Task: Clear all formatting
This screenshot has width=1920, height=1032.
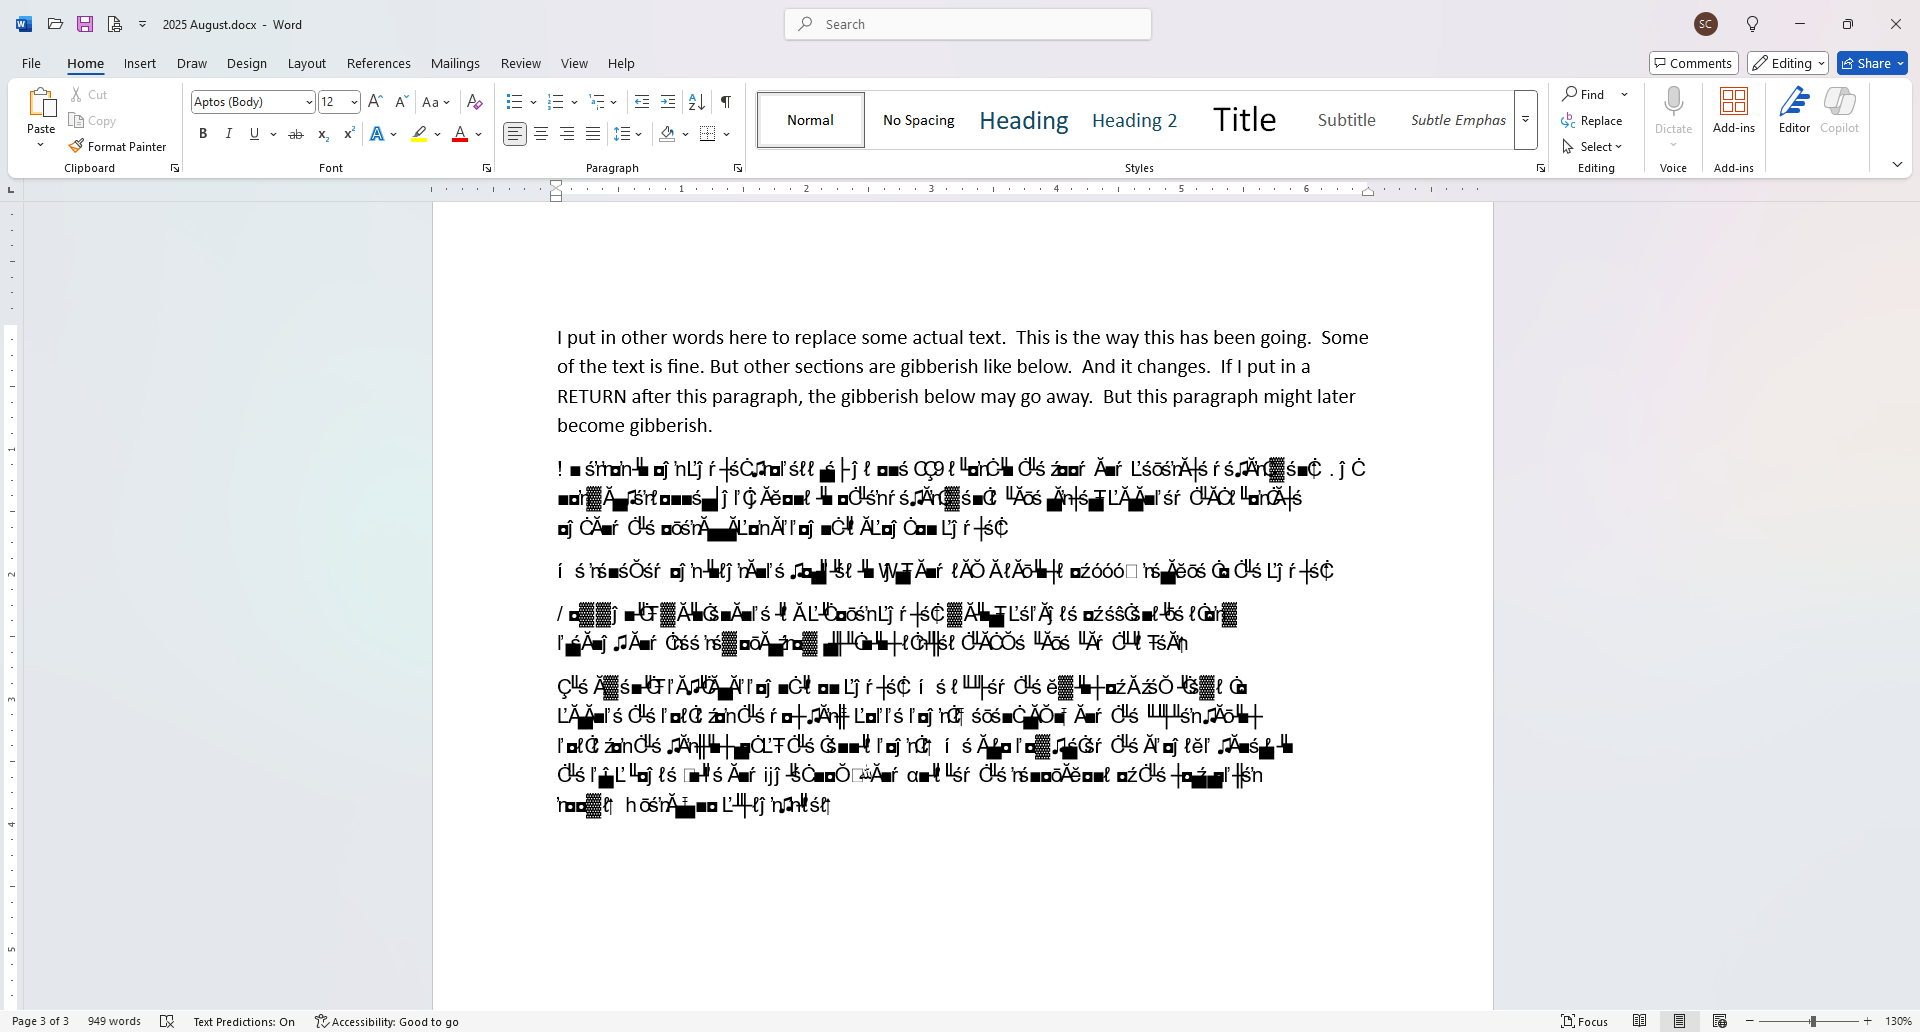Action: 473,101
